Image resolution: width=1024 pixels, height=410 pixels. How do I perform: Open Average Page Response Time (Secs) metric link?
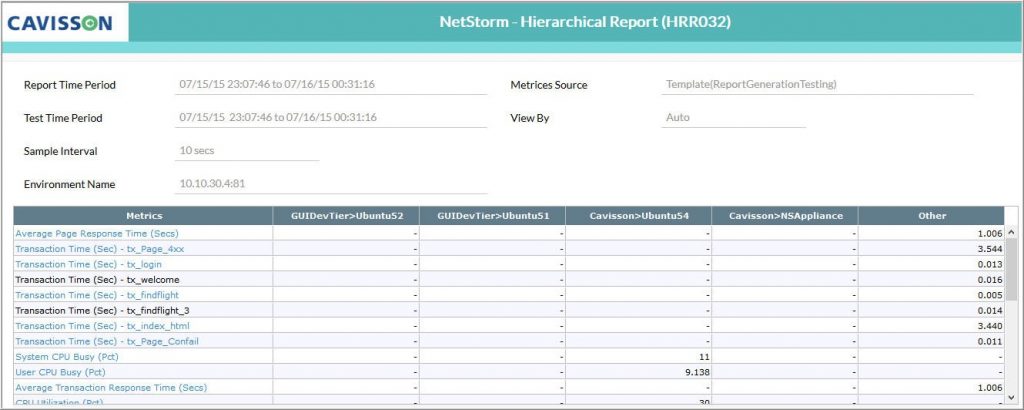[97, 233]
